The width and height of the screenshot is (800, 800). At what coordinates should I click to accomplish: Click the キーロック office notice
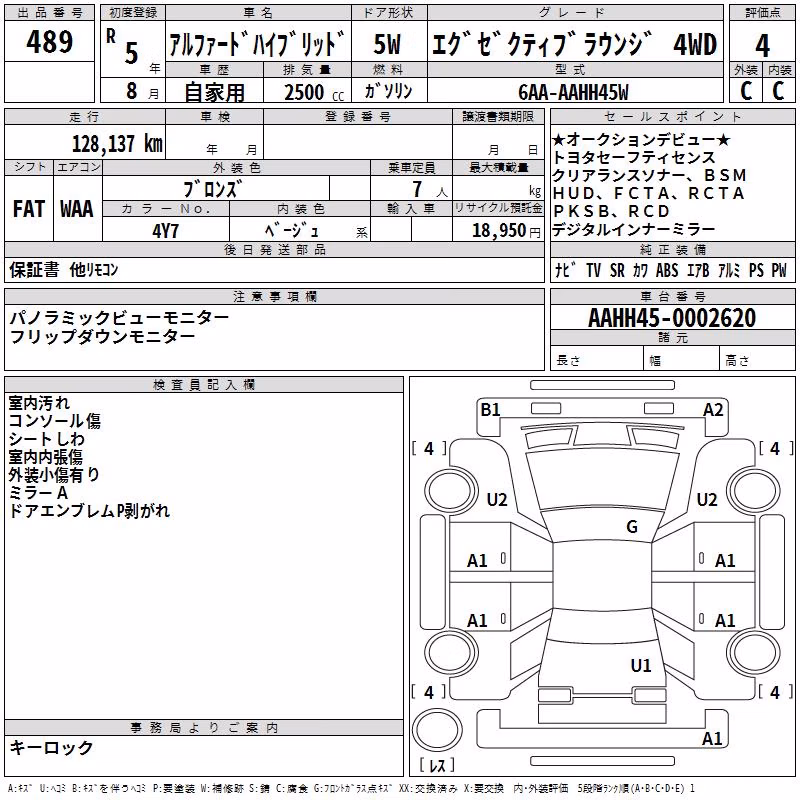[52, 747]
